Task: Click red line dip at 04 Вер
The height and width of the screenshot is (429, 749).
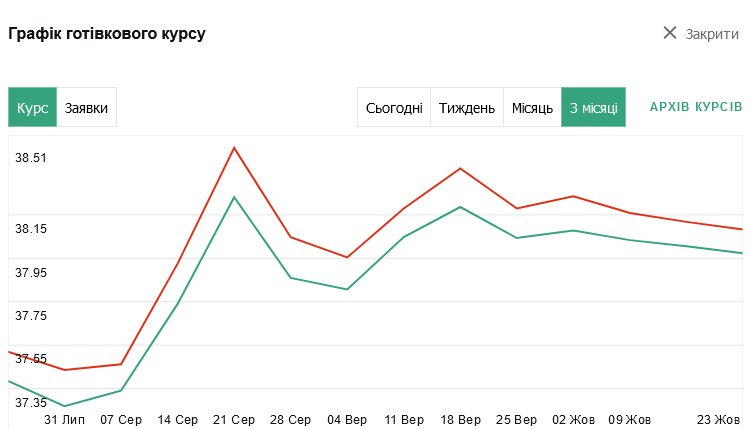Action: click(347, 257)
